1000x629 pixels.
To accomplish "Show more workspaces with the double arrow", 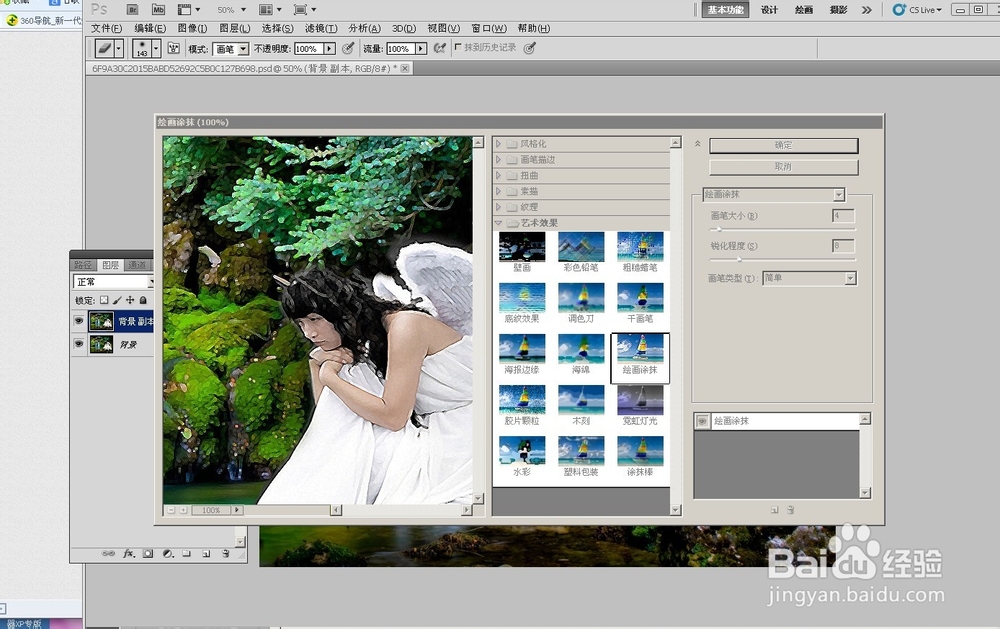I will point(866,10).
